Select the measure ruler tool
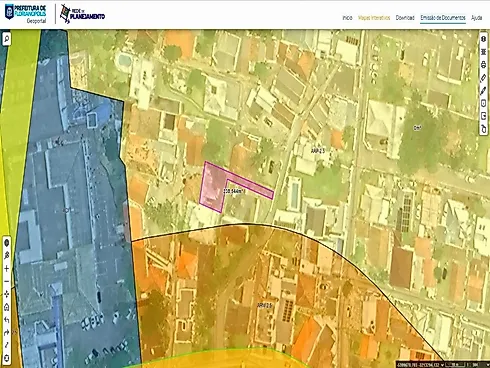The width and height of the screenshot is (490, 368). coord(483,77)
